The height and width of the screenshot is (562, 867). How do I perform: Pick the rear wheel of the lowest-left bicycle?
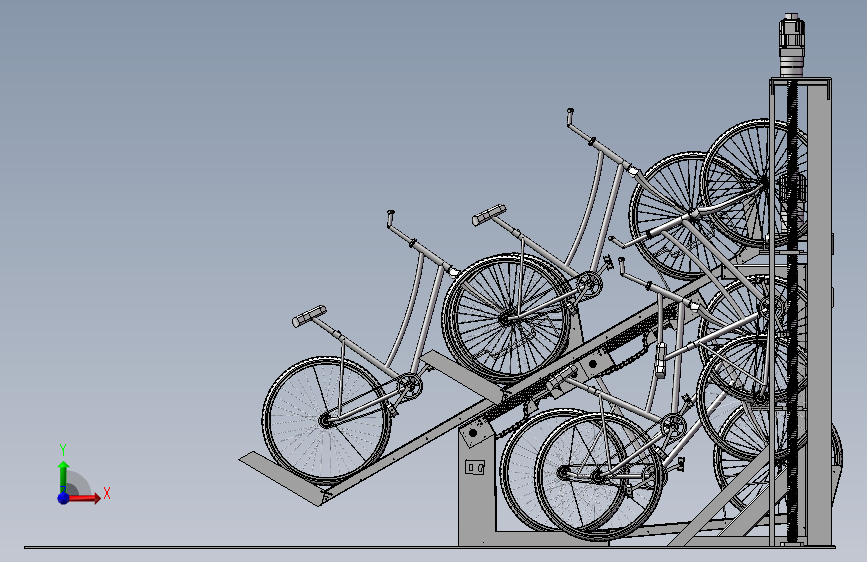coord(326,420)
